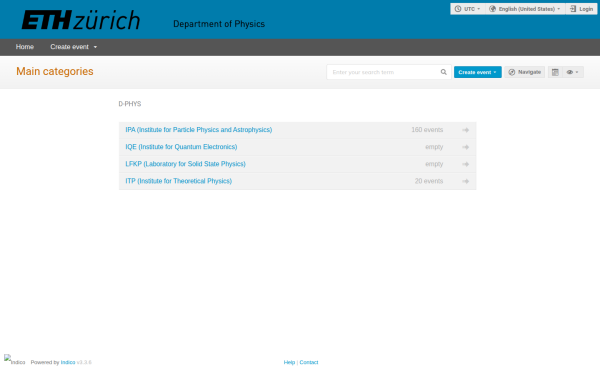Open the Create event menu in the navigation bar

pos(73,47)
